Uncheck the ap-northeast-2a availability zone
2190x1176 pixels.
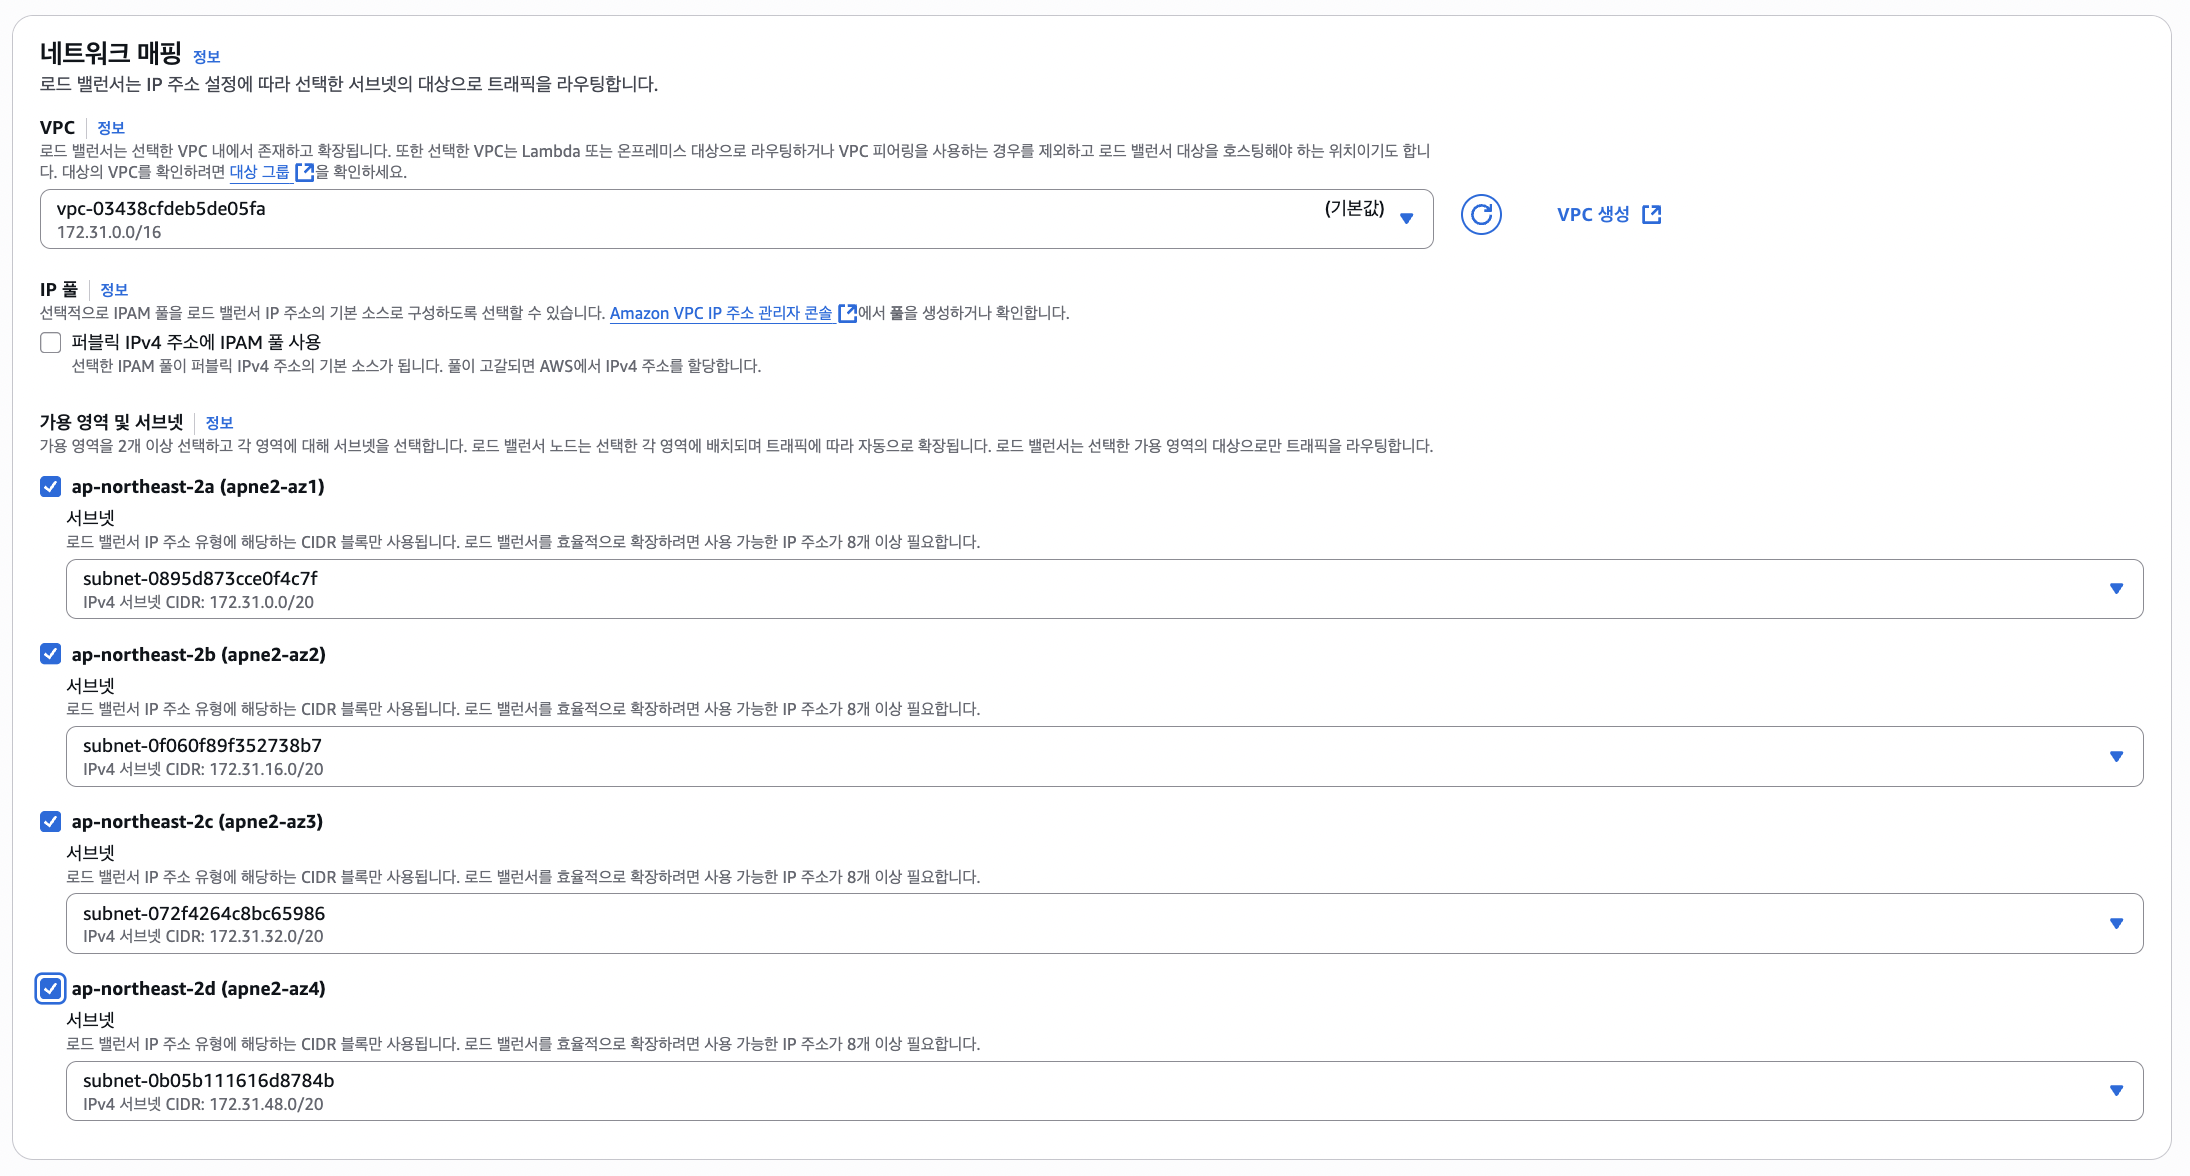(x=51, y=487)
